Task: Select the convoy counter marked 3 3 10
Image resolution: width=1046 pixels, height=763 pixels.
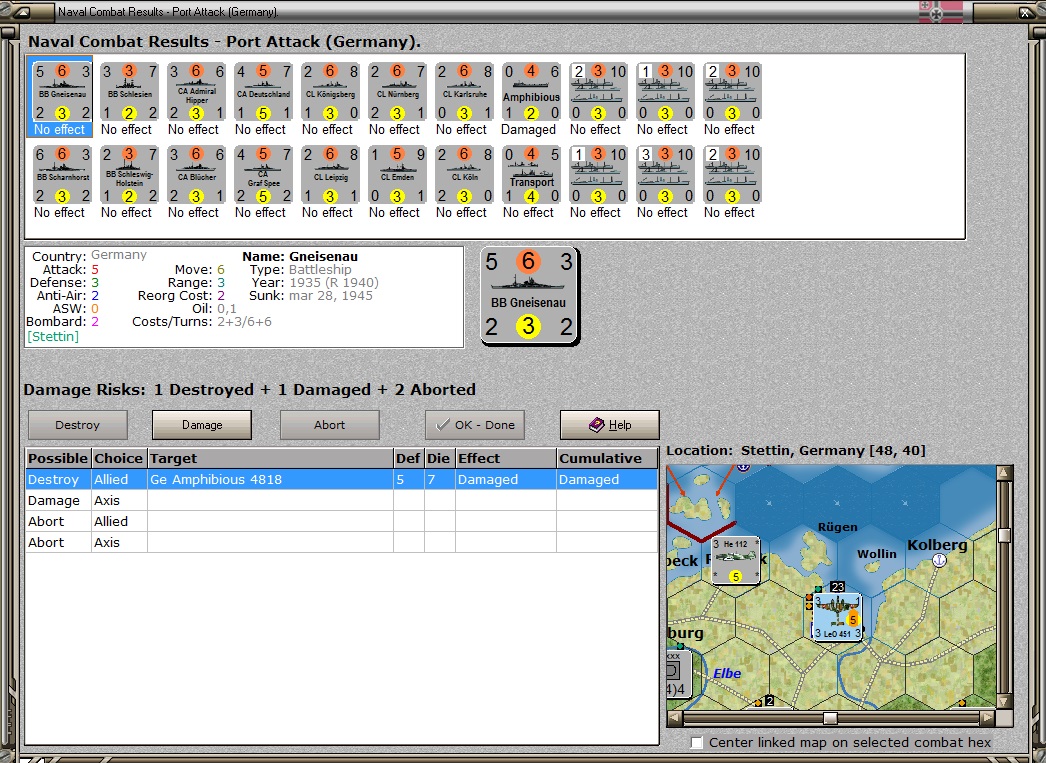Action: pos(665,175)
